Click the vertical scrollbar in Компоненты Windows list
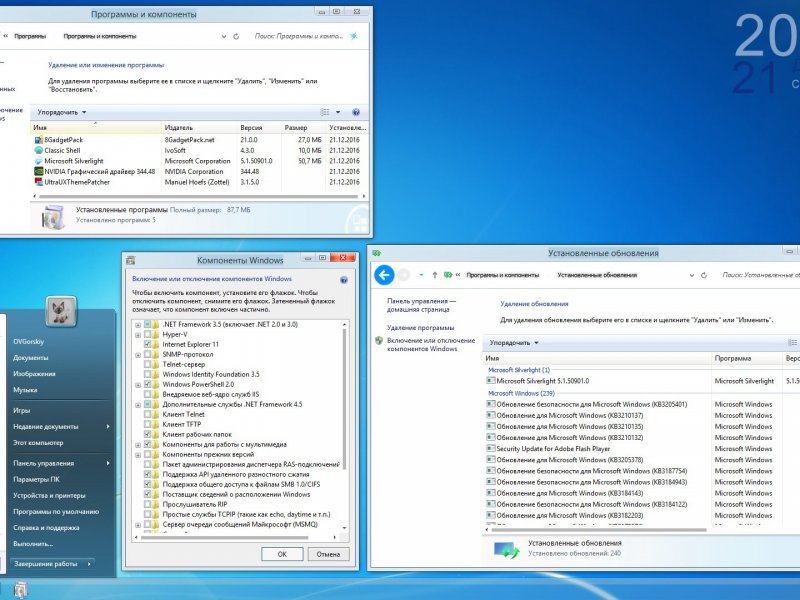The image size is (800, 600). tap(344, 399)
